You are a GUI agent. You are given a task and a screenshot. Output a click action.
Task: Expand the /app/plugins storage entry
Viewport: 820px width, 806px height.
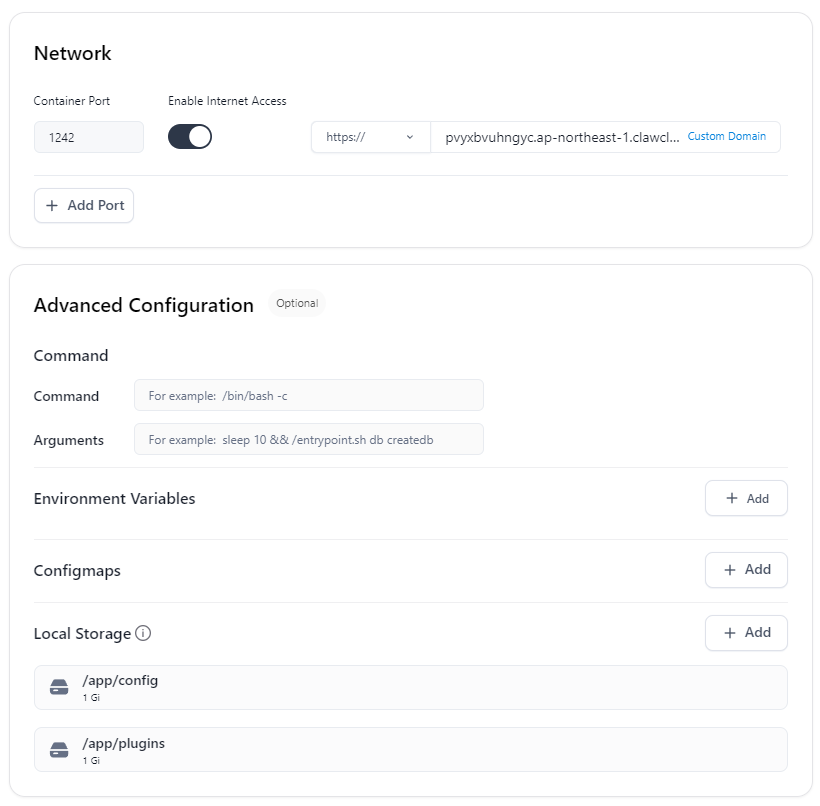pos(410,749)
